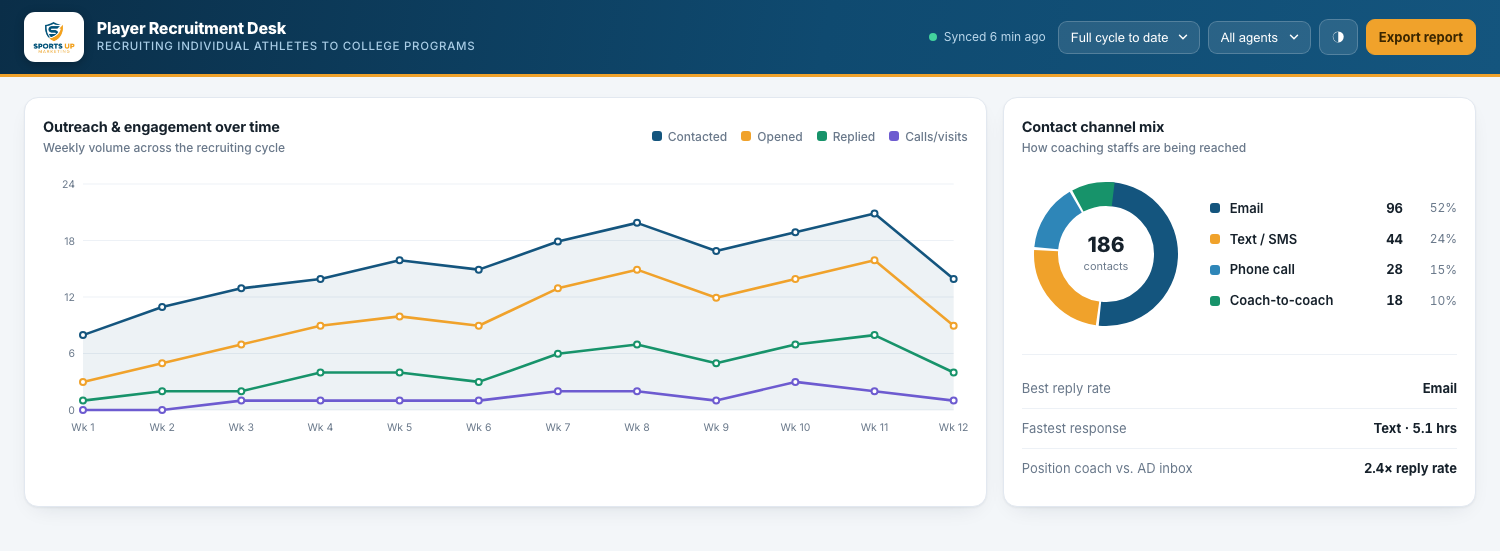This screenshot has width=1500, height=551.
Task: Click the Contacted data point at Wk 1
Action: point(83,335)
